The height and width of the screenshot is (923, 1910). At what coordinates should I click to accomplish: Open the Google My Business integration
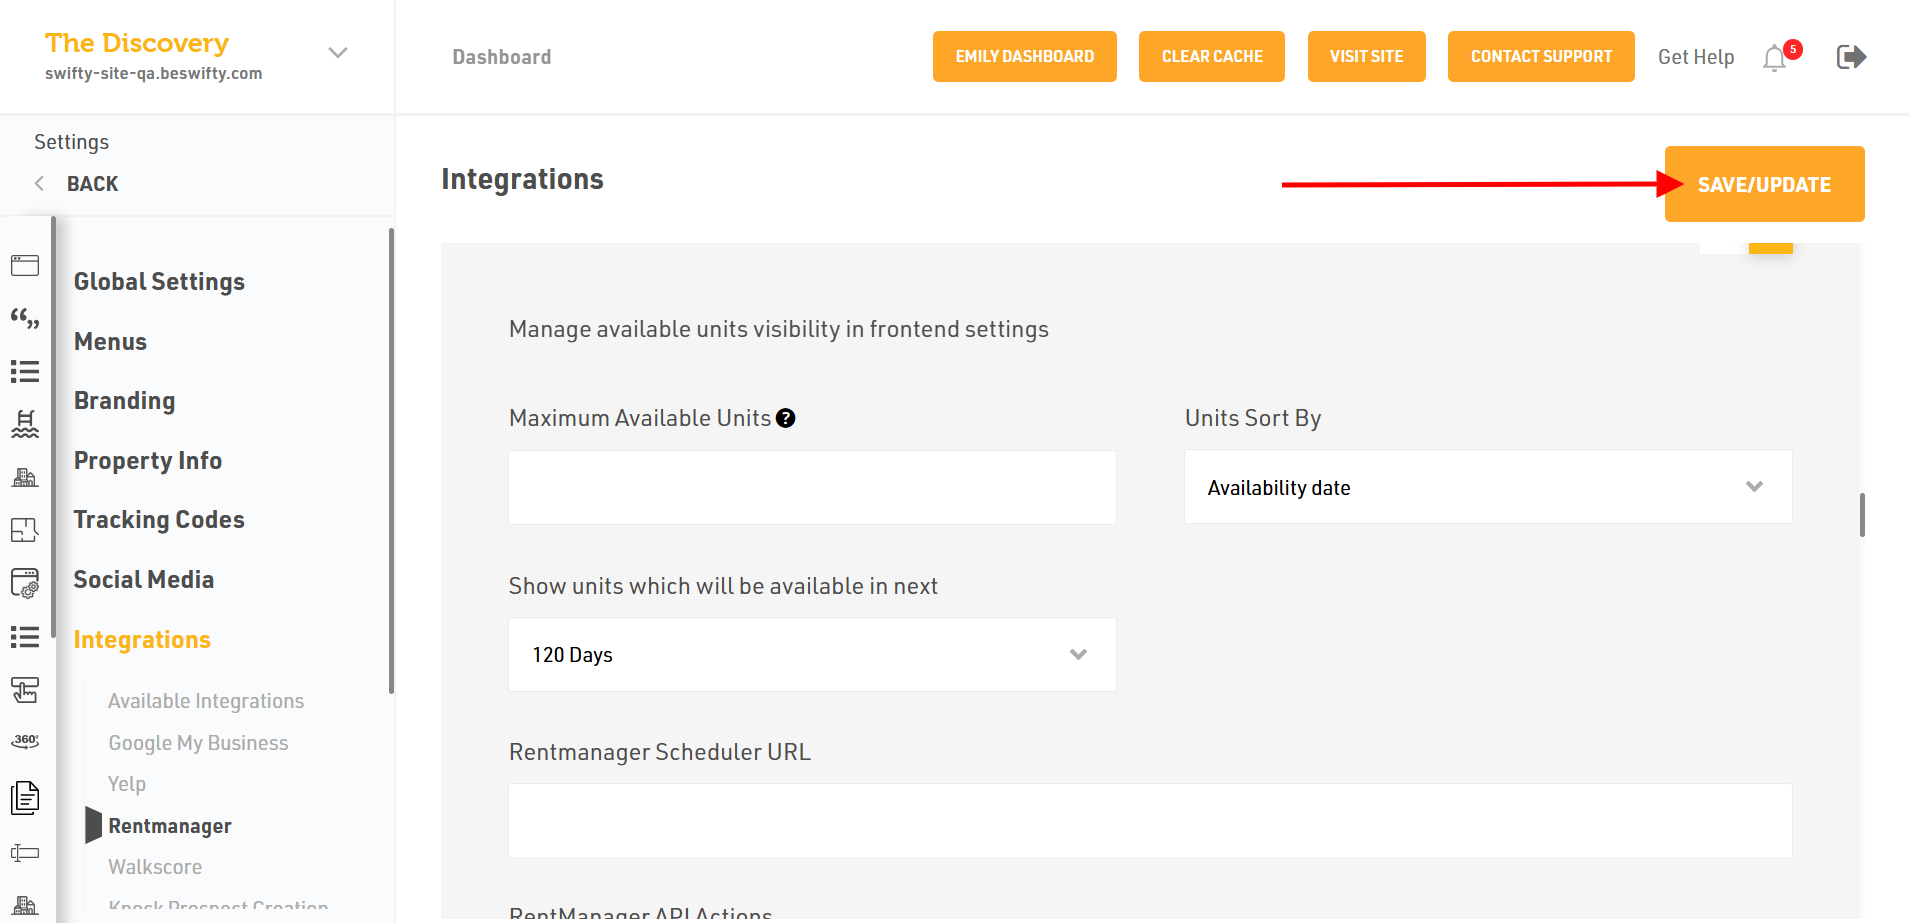click(198, 743)
